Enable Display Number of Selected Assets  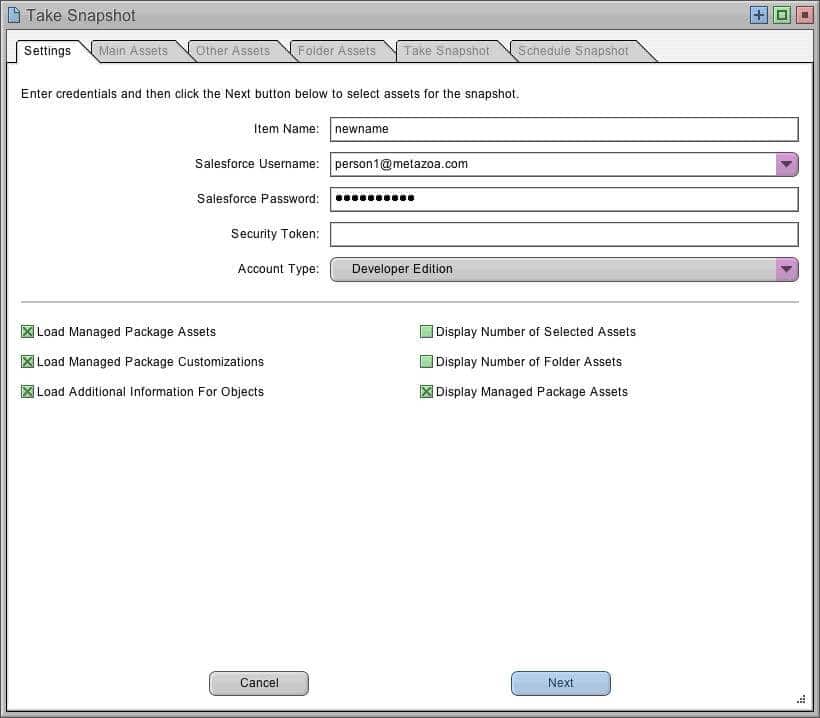coord(426,332)
